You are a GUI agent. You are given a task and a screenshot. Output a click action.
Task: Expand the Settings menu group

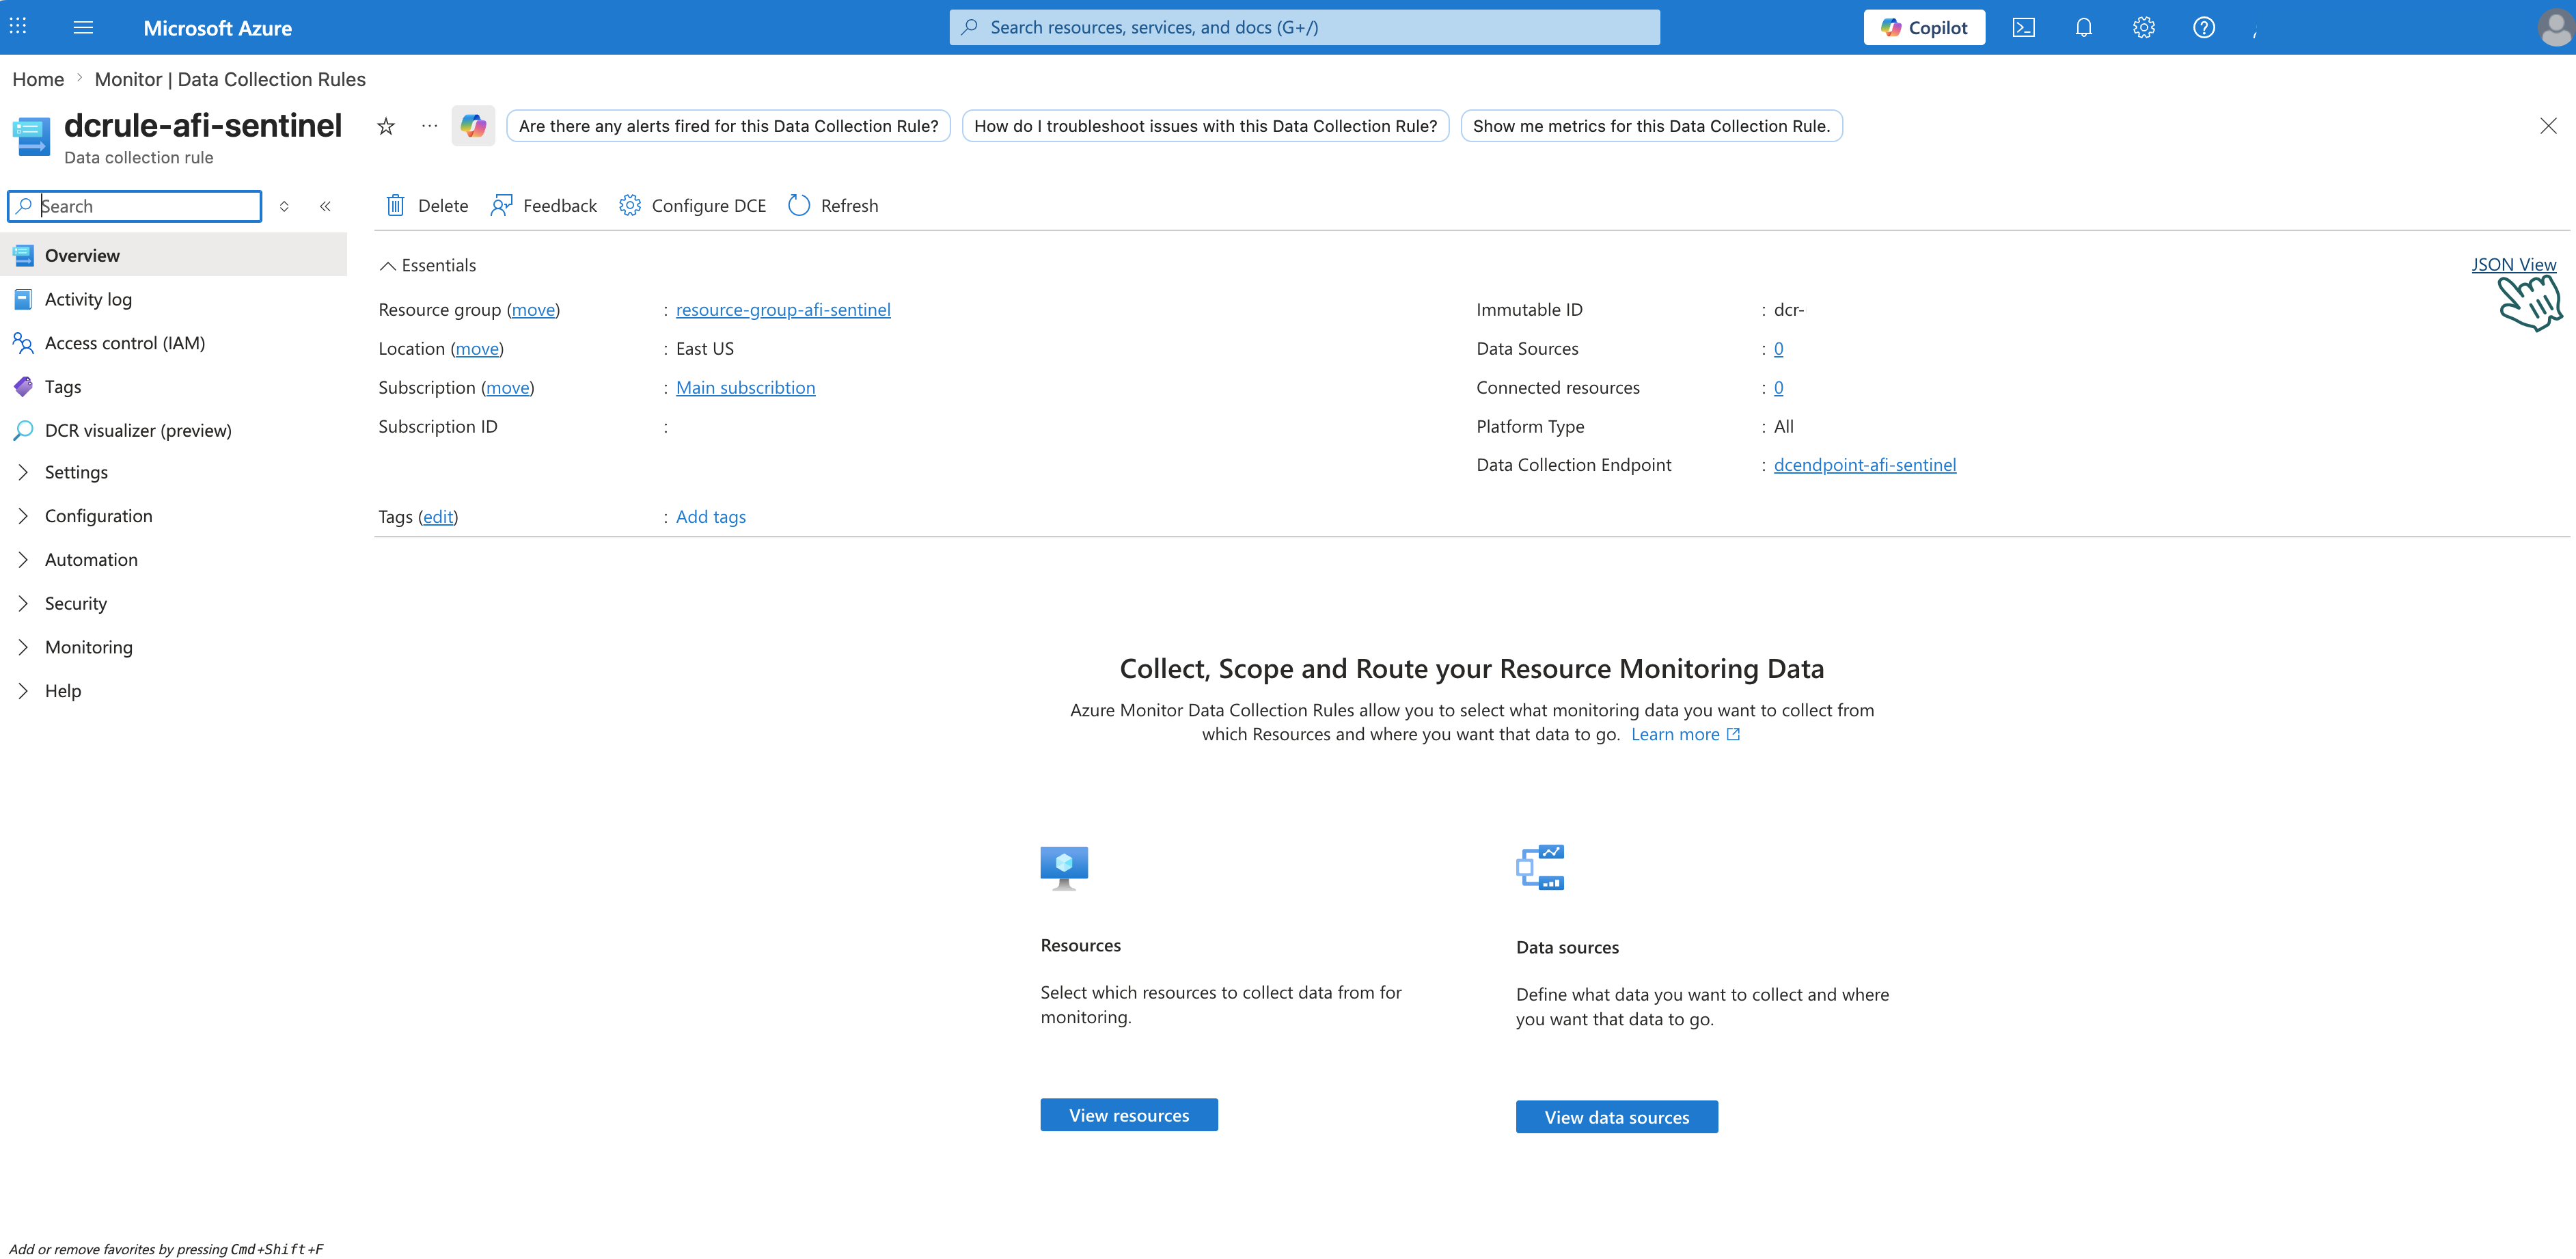pyautogui.click(x=23, y=472)
